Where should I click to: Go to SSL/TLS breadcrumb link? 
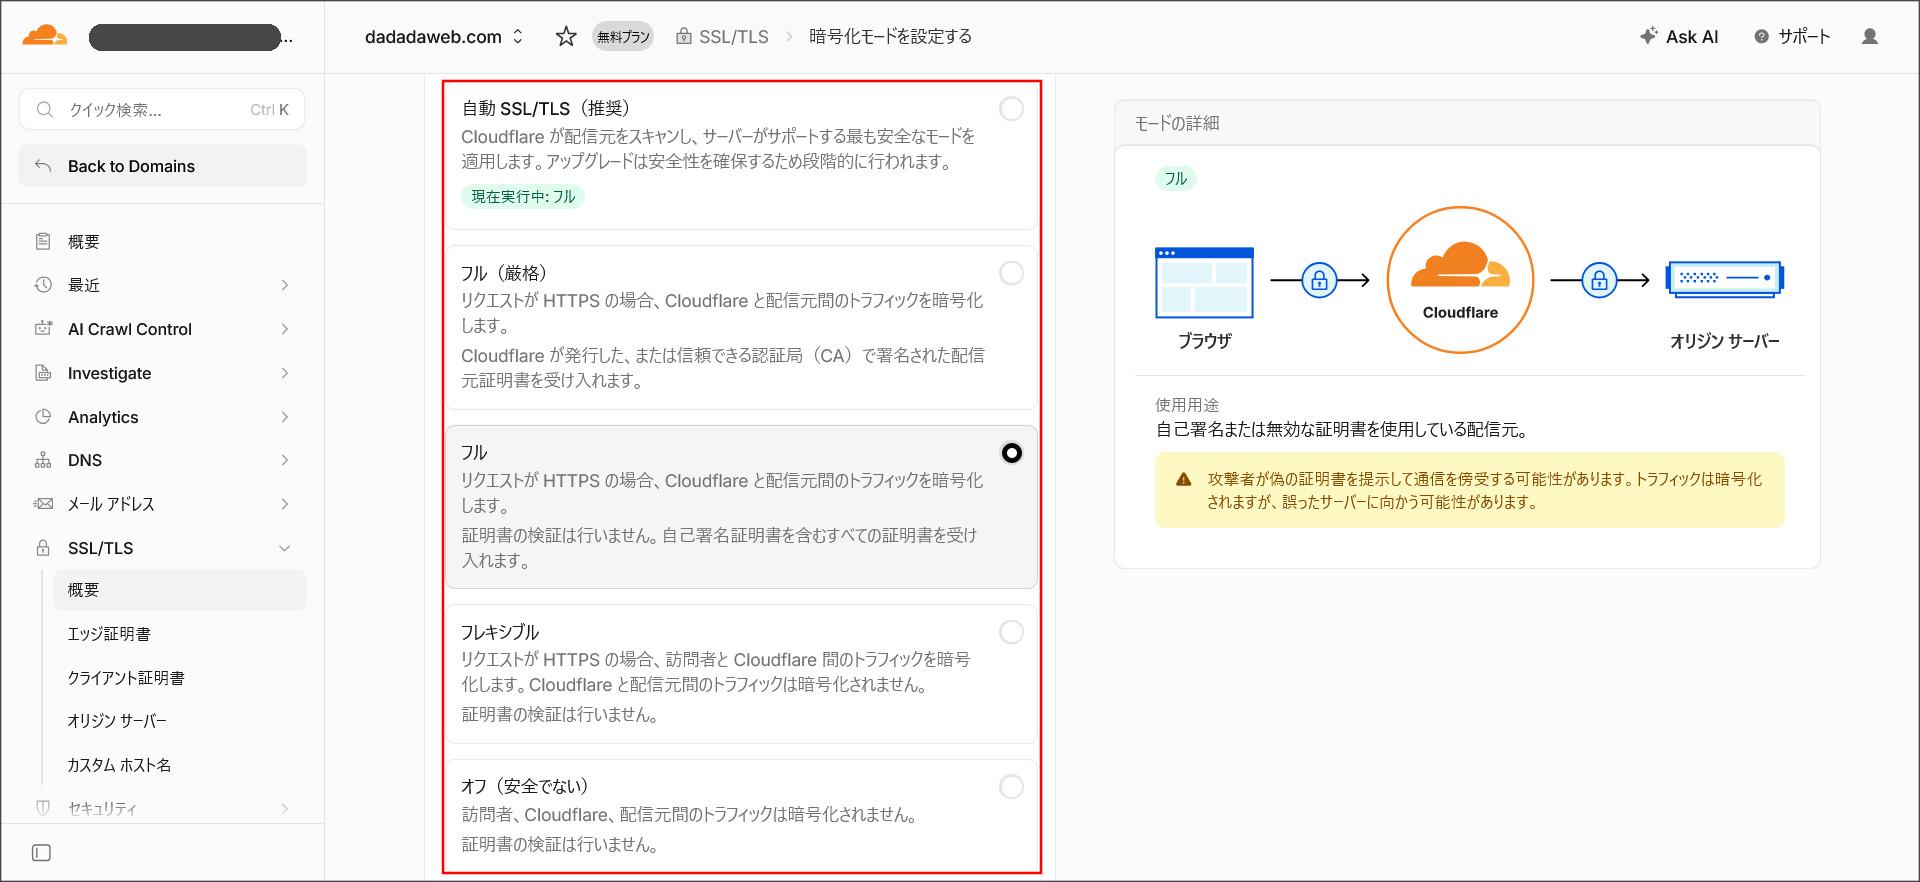(722, 37)
